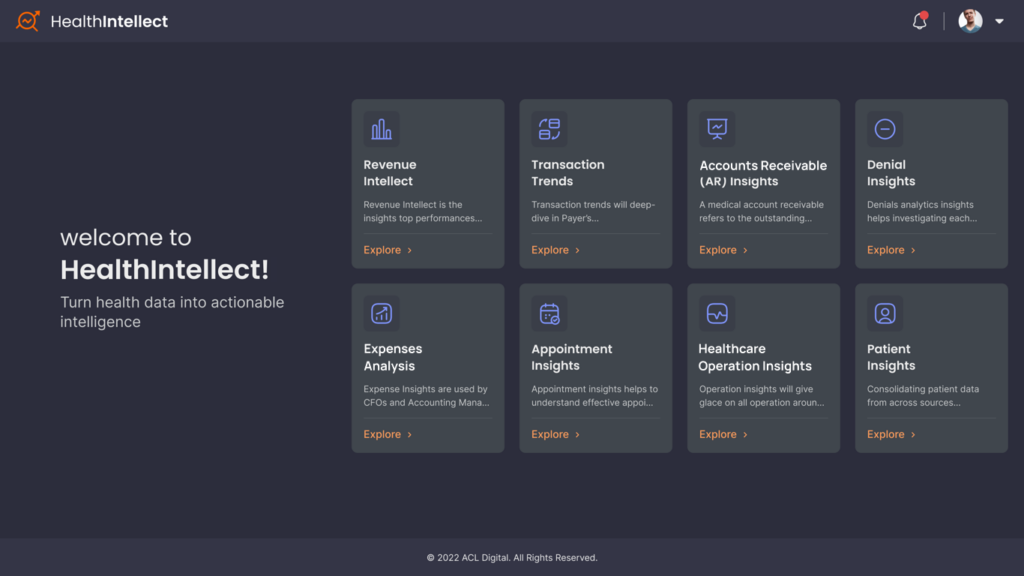The height and width of the screenshot is (576, 1024).
Task: Click the bold HealthIntellect! welcome heading
Action: tap(165, 270)
